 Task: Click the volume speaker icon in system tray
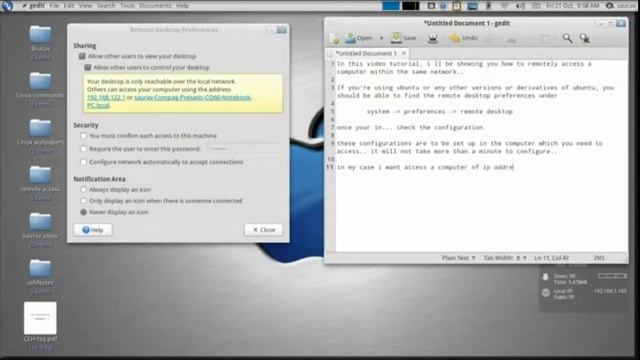pyautogui.click(x=520, y=6)
